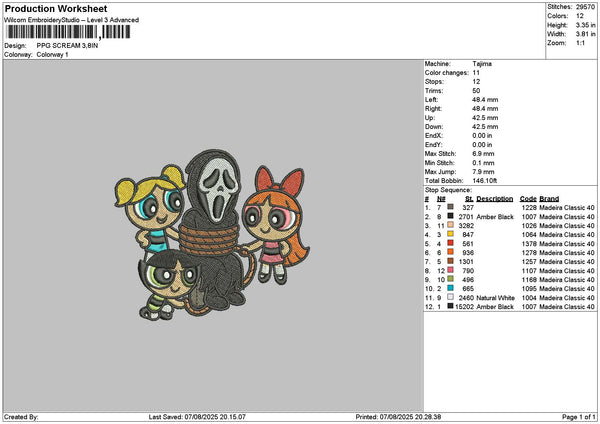
Task: Click the design name 'PPG SCREAM 3,8IN'
Action: click(67, 46)
